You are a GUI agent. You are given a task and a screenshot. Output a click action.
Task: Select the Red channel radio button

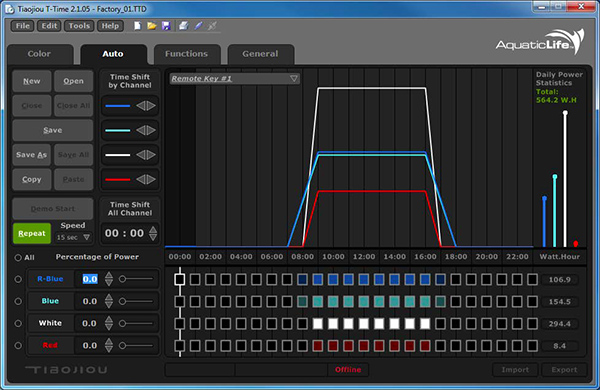pos(18,346)
